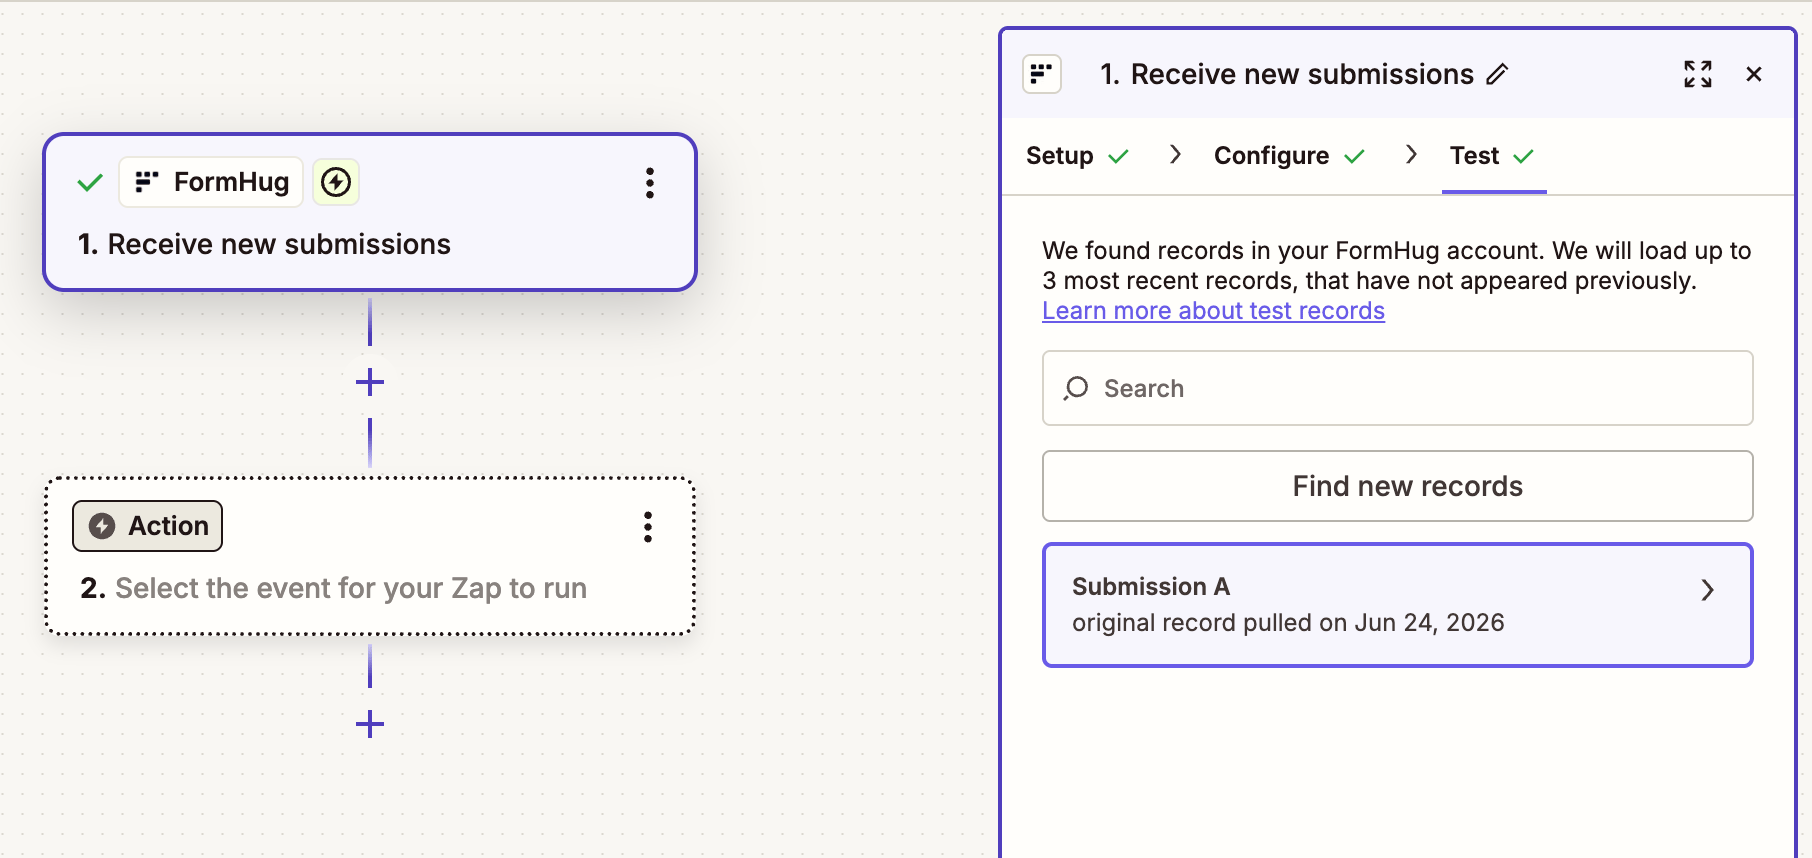The image size is (1812, 858).
Task: Open the three-dot menu on FormHug step
Action: (x=650, y=183)
